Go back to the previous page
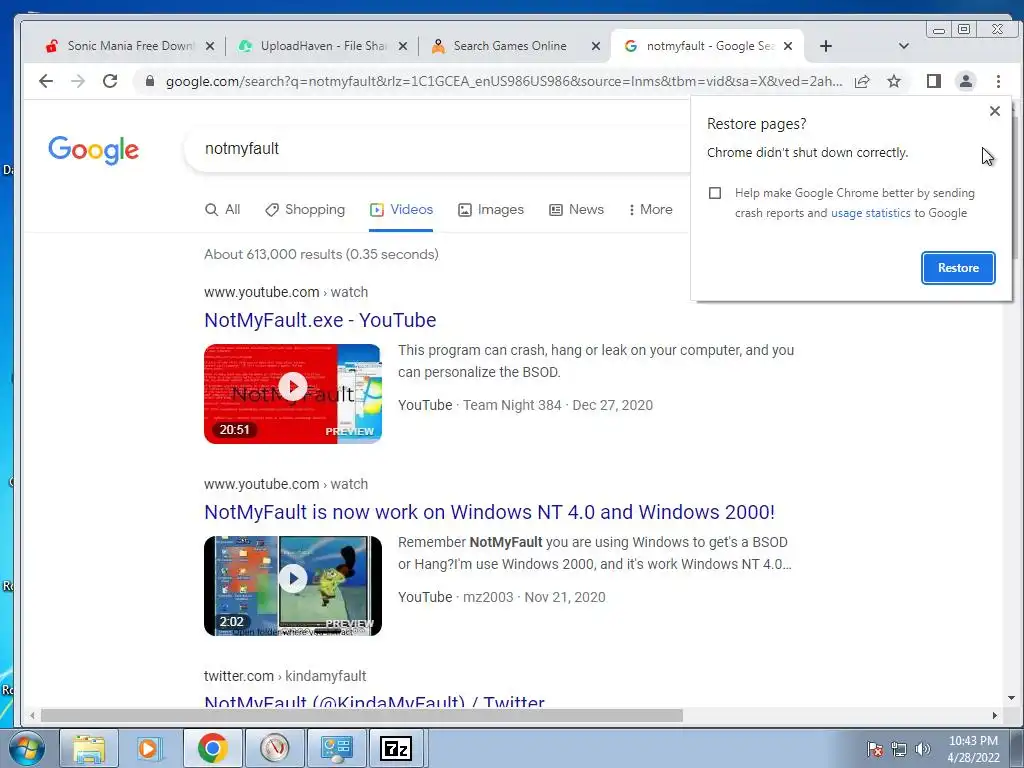 pyautogui.click(x=46, y=81)
